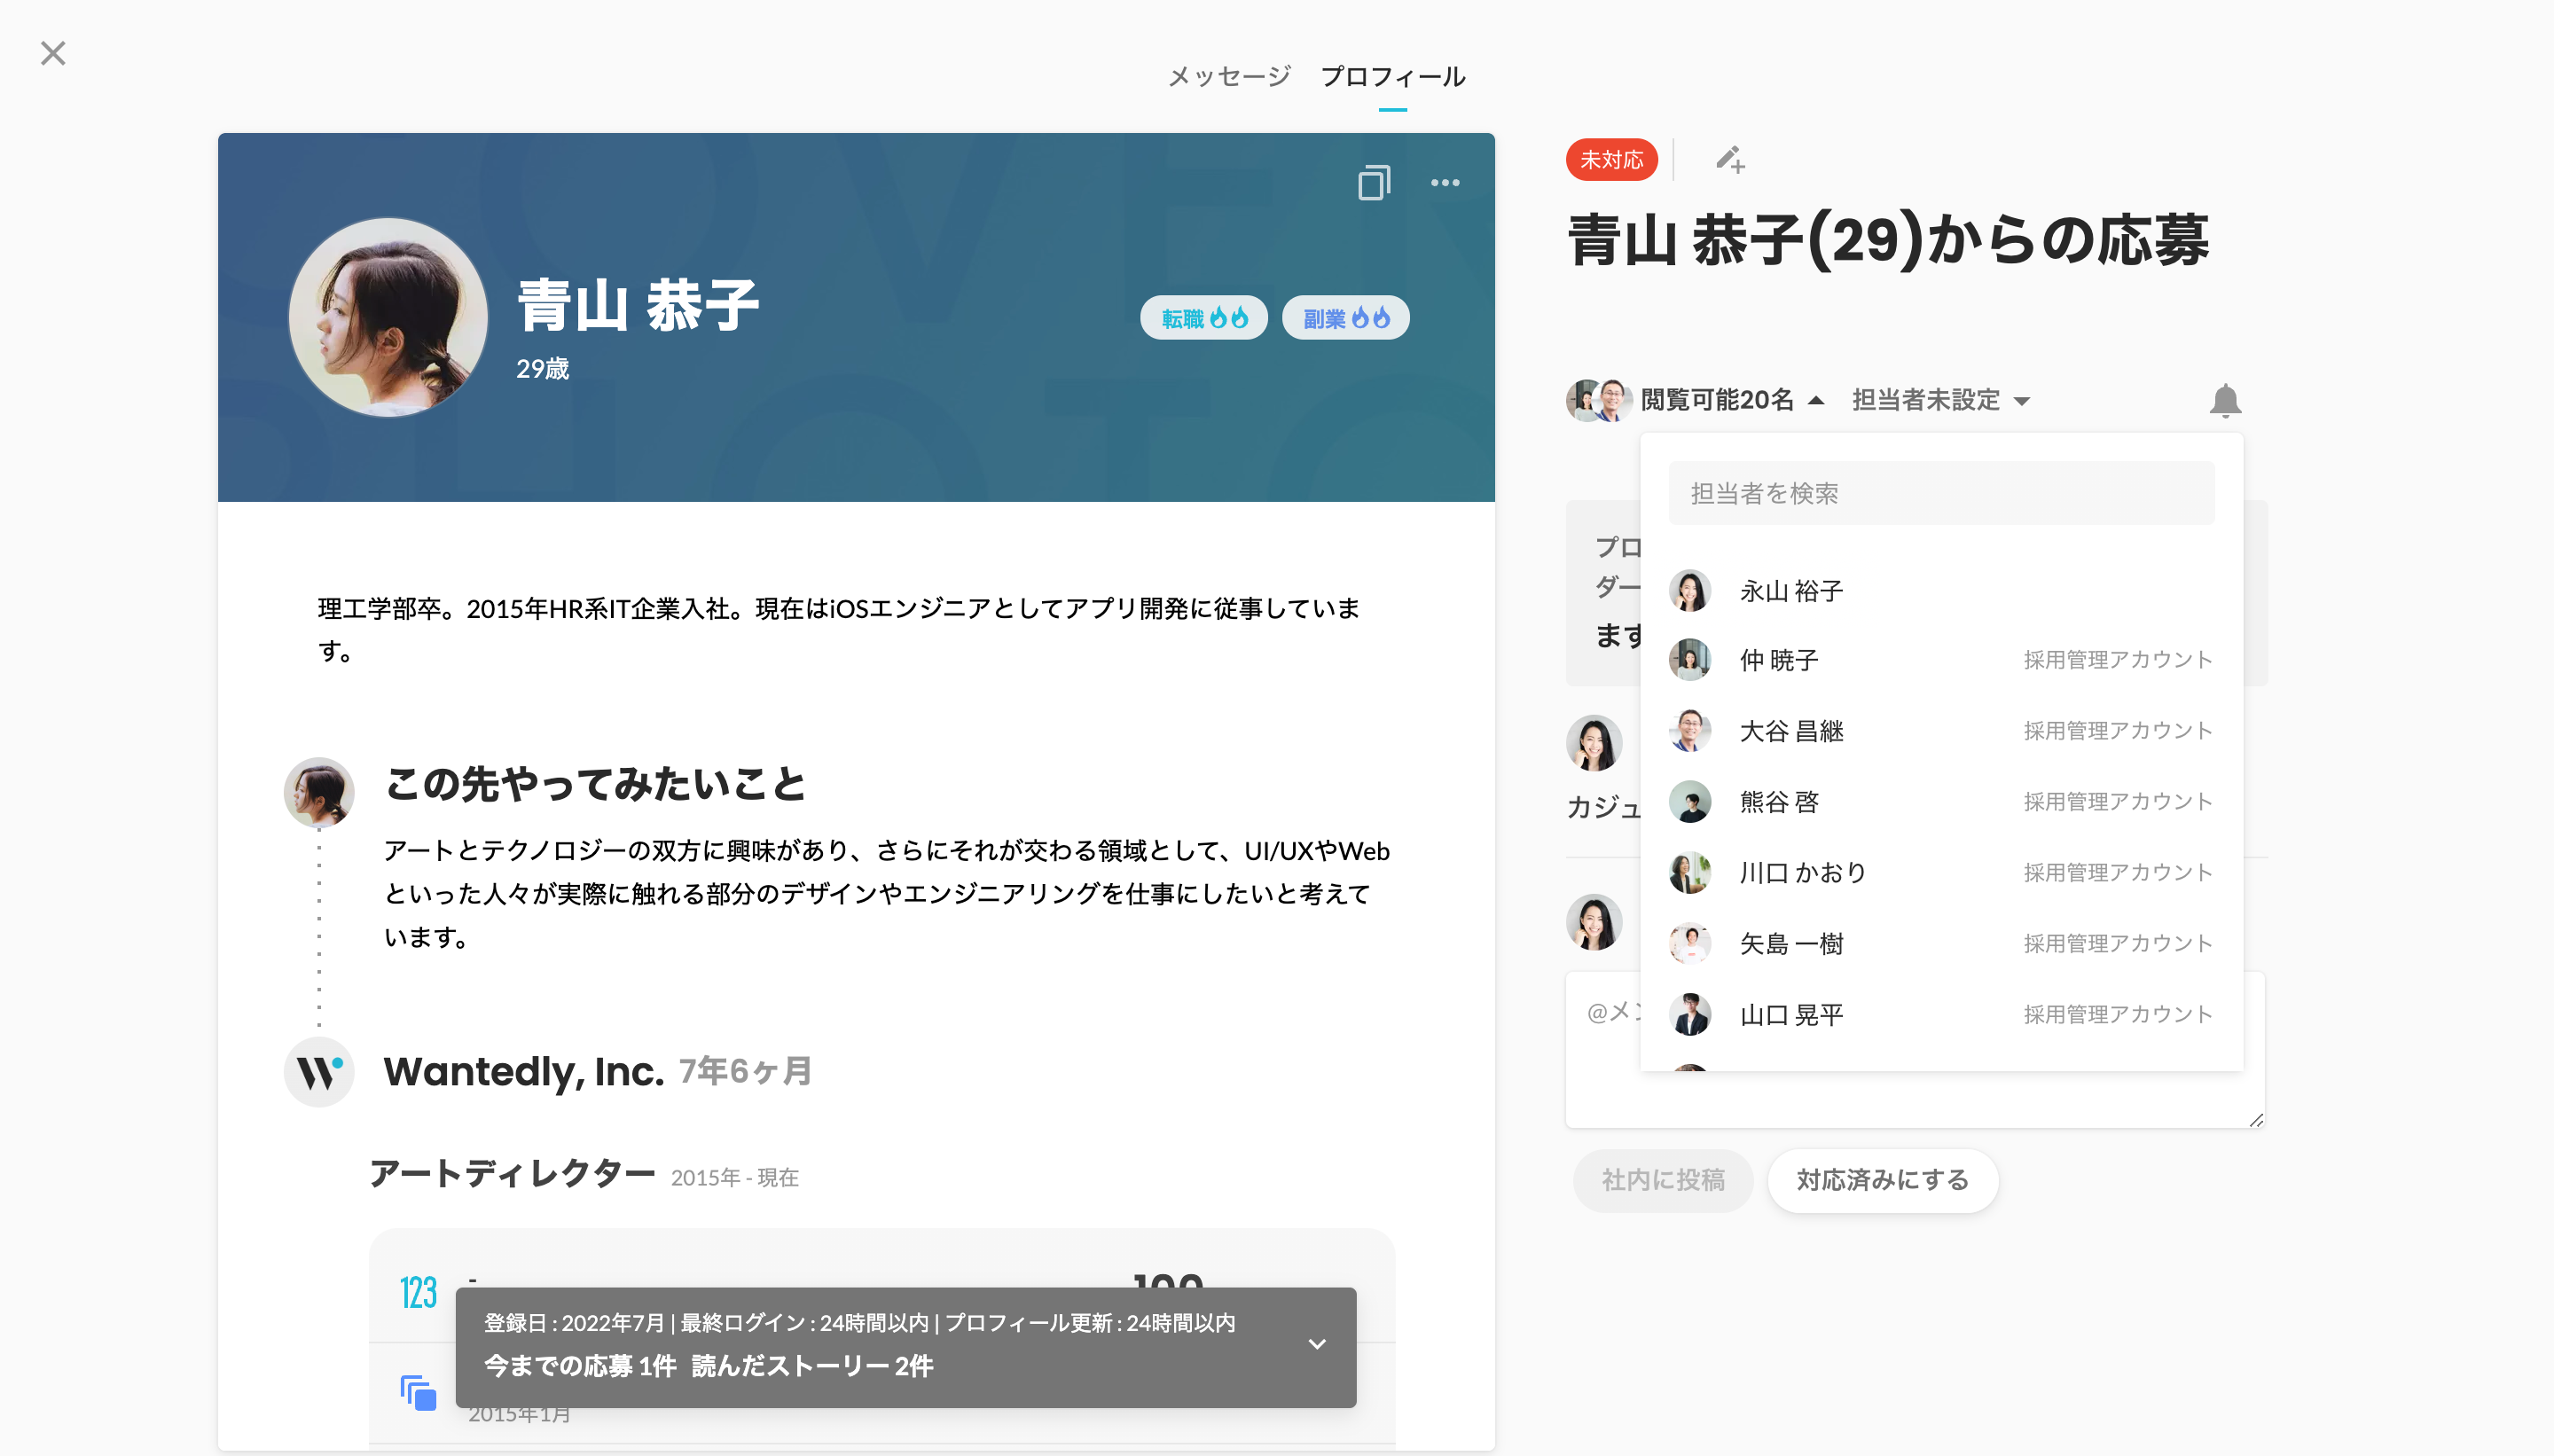
Task: Click 今までの応募 1件 text
Action: [580, 1366]
